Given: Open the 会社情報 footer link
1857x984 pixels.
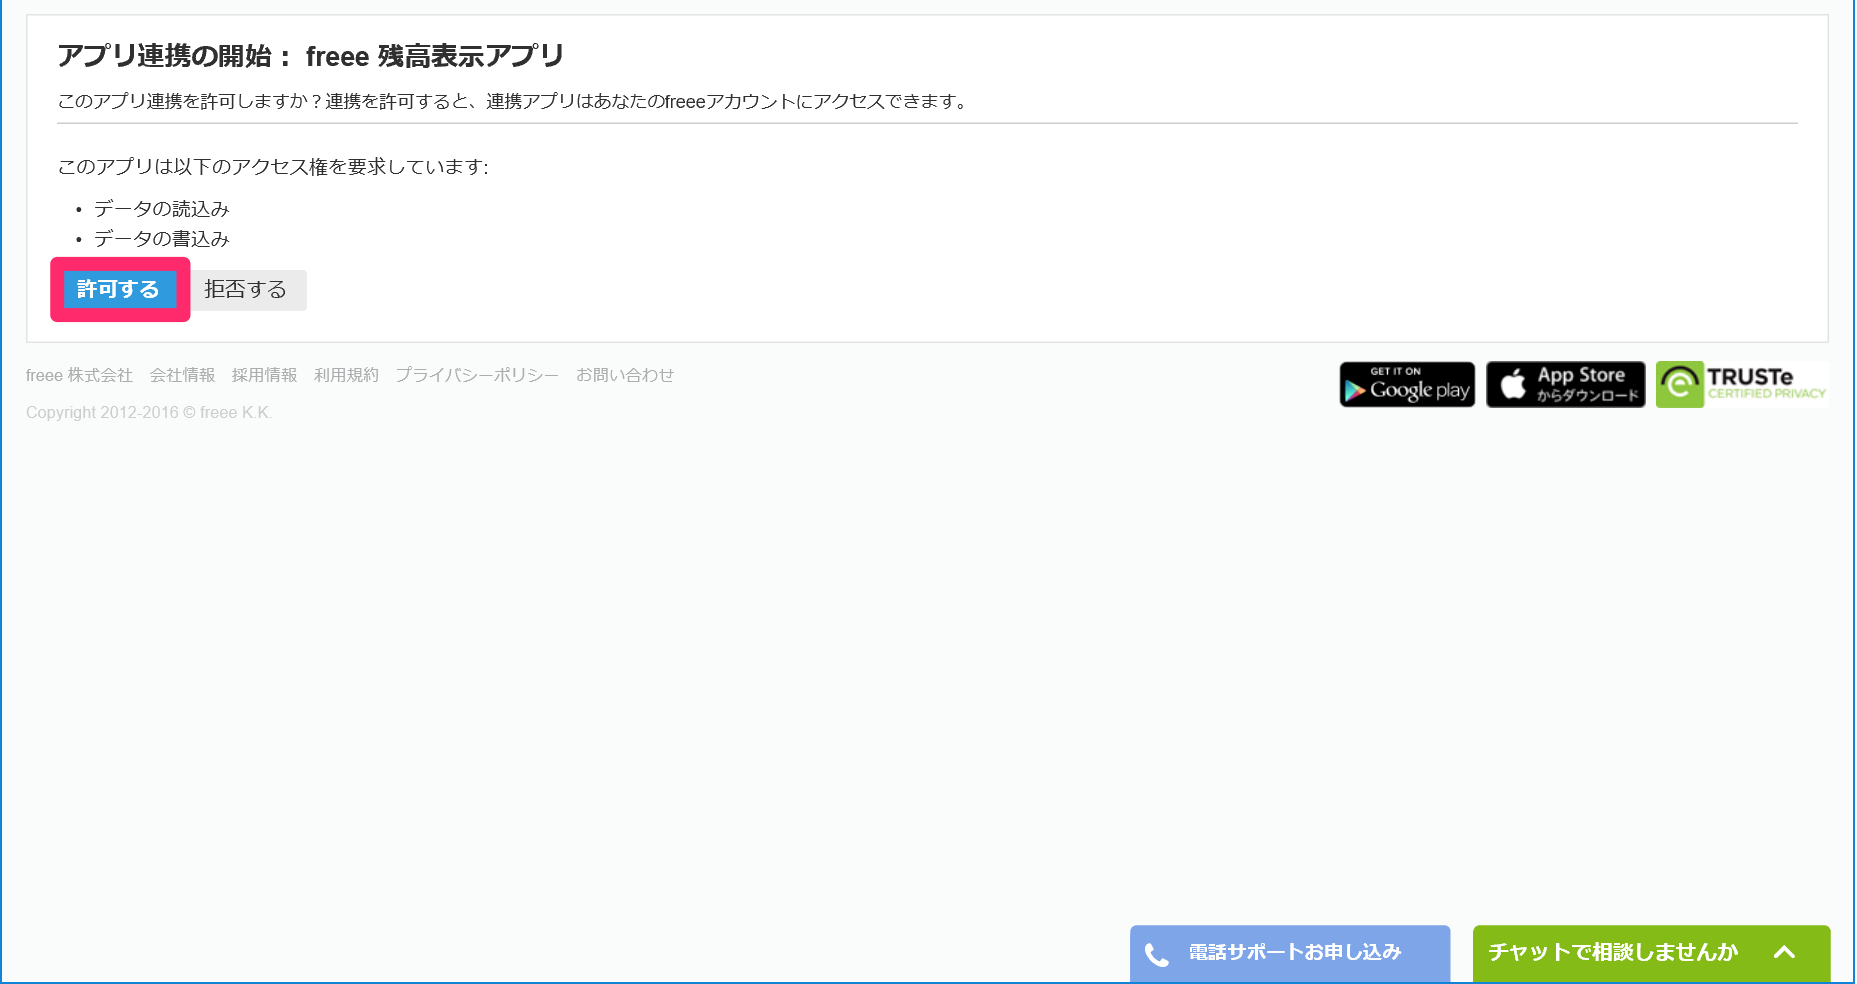Looking at the screenshot, I should click(x=183, y=375).
